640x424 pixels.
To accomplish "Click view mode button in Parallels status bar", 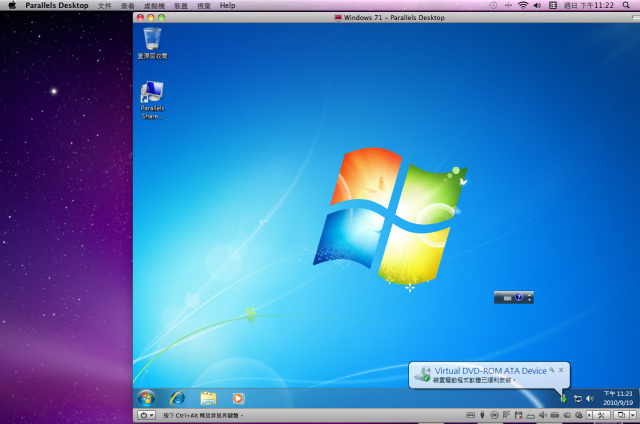I will 621,415.
